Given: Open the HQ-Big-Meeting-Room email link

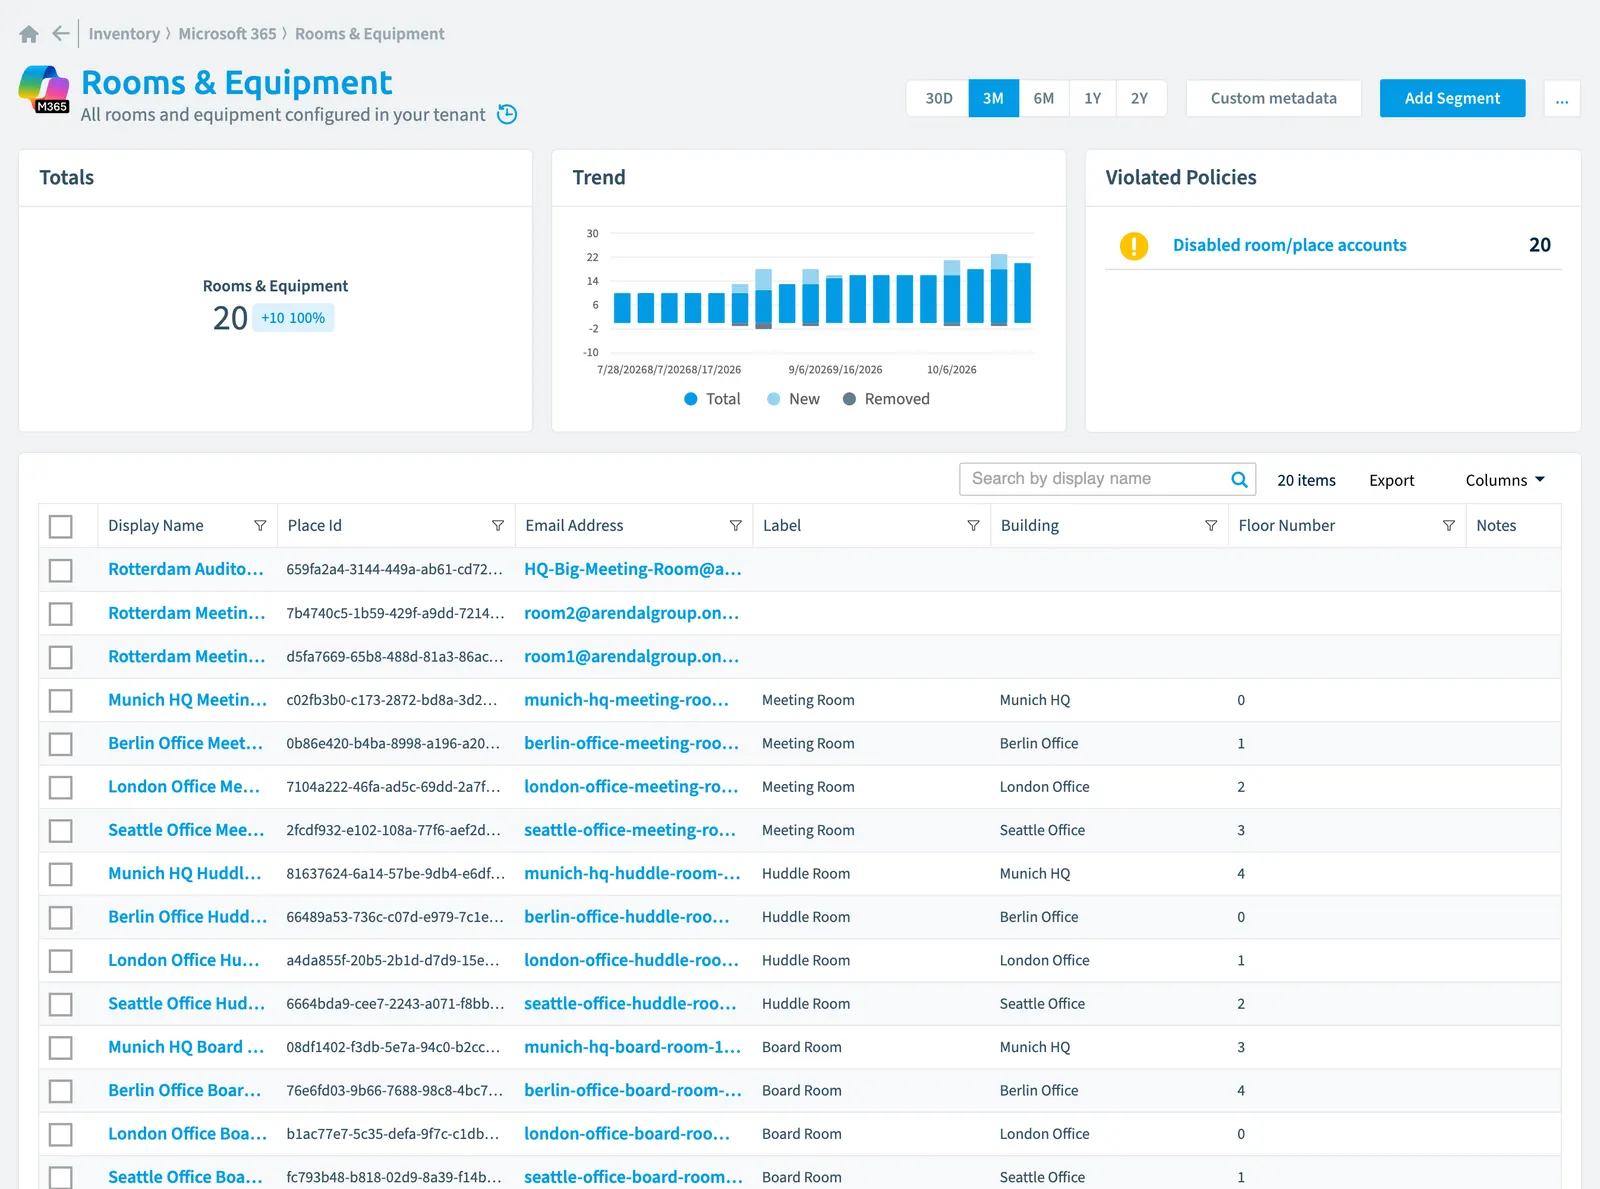Looking at the screenshot, I should click(633, 569).
